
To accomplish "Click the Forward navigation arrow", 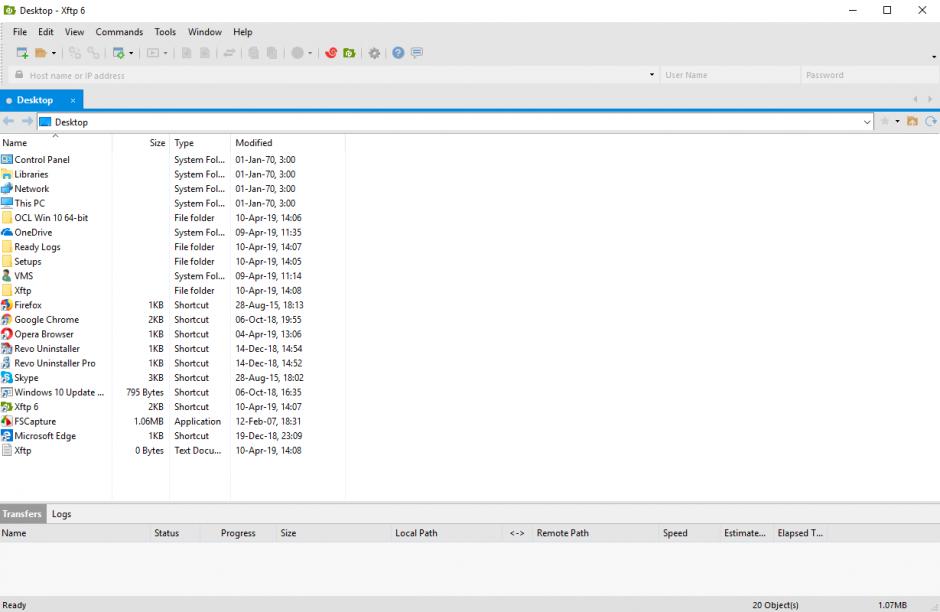I will click(27, 122).
